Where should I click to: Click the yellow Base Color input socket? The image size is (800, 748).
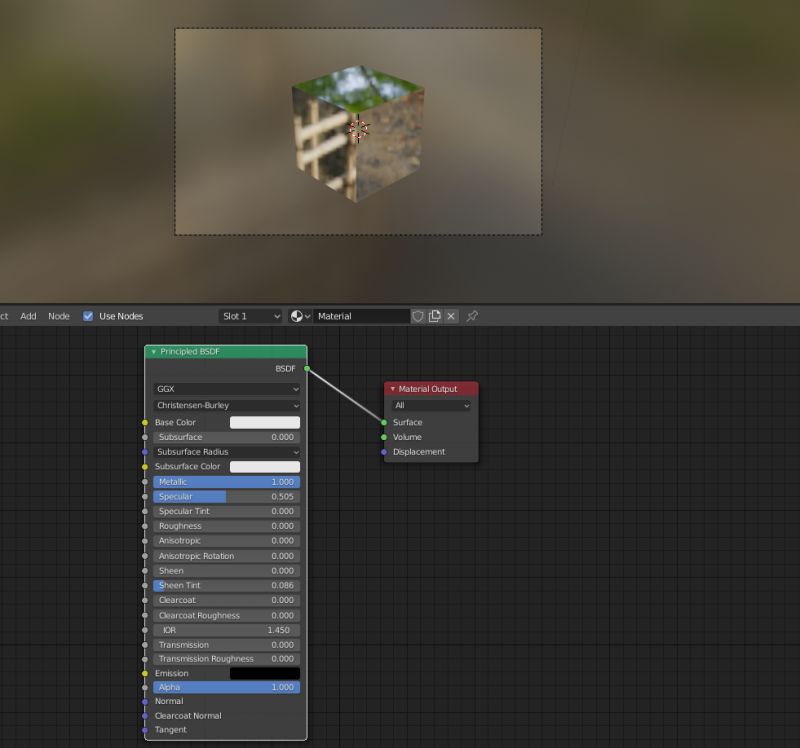click(144, 422)
